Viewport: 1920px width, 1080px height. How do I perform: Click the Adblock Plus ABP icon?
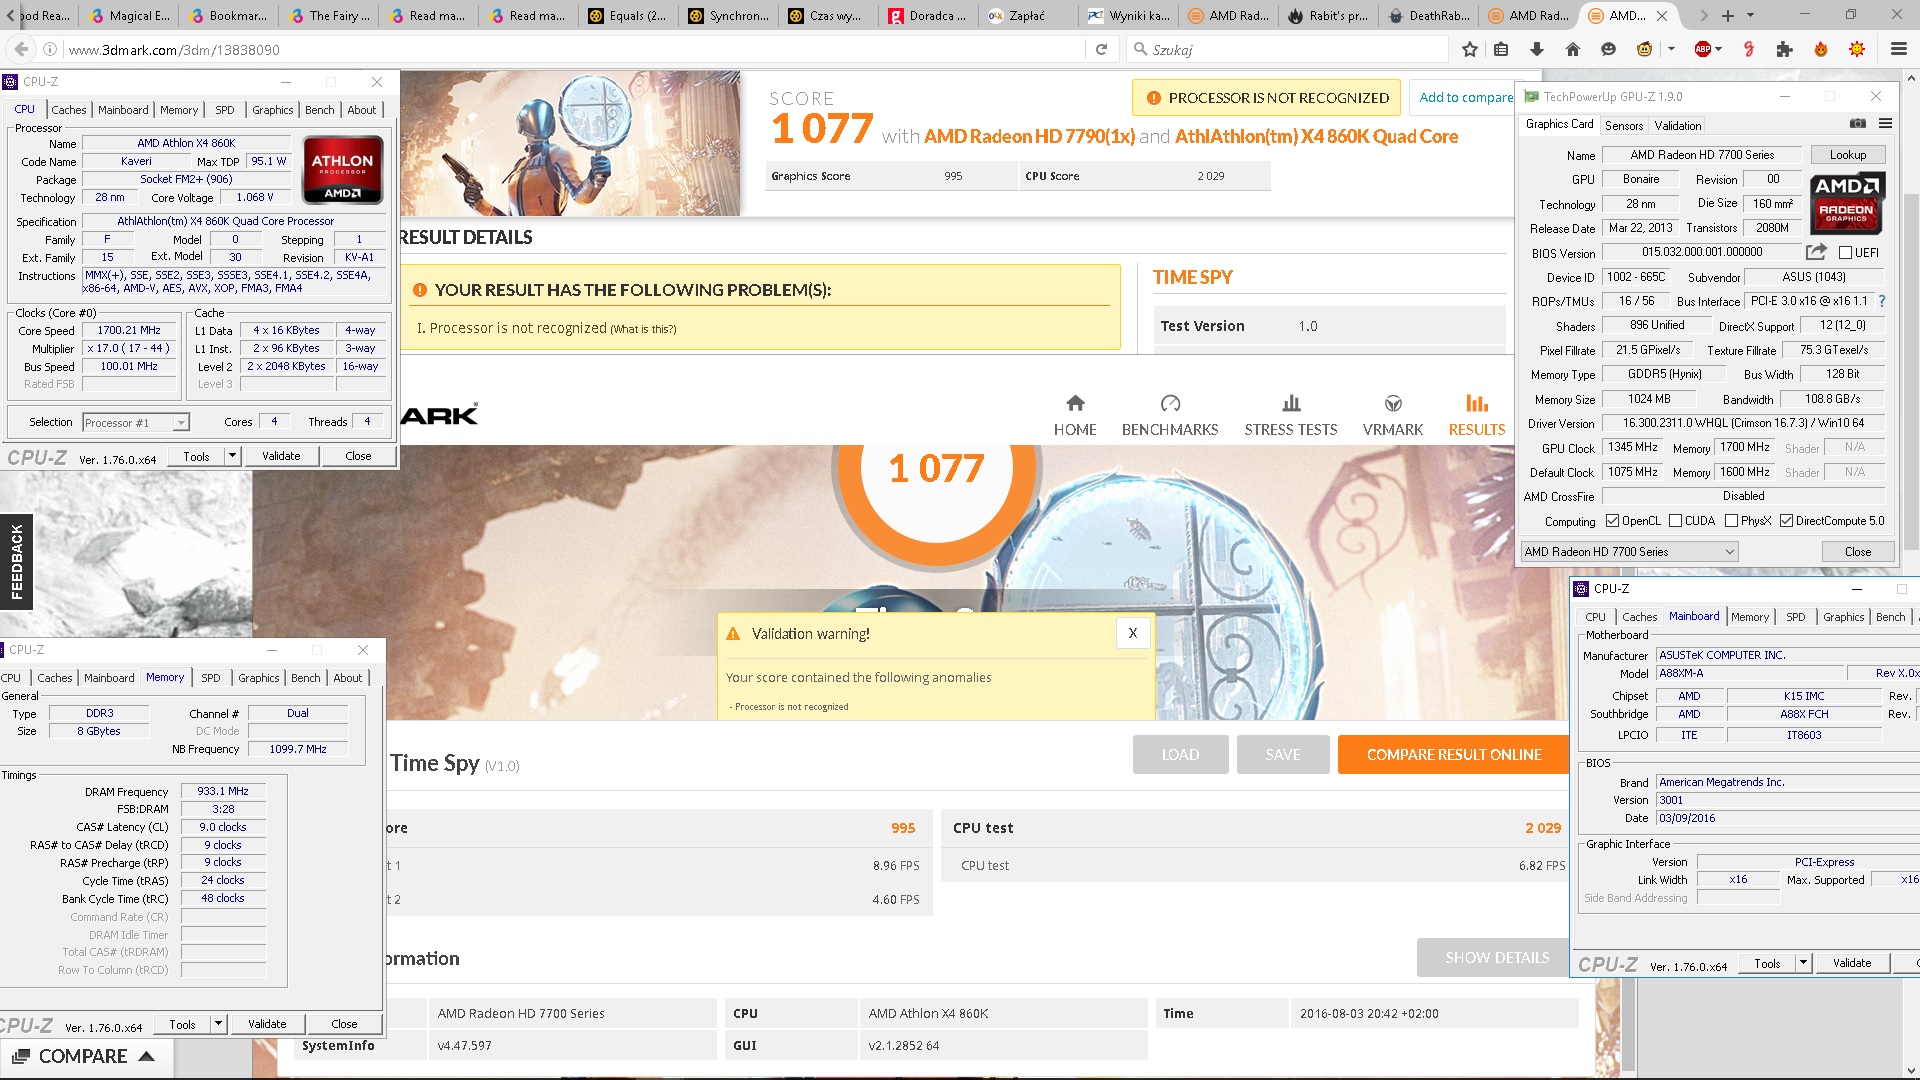click(1702, 49)
